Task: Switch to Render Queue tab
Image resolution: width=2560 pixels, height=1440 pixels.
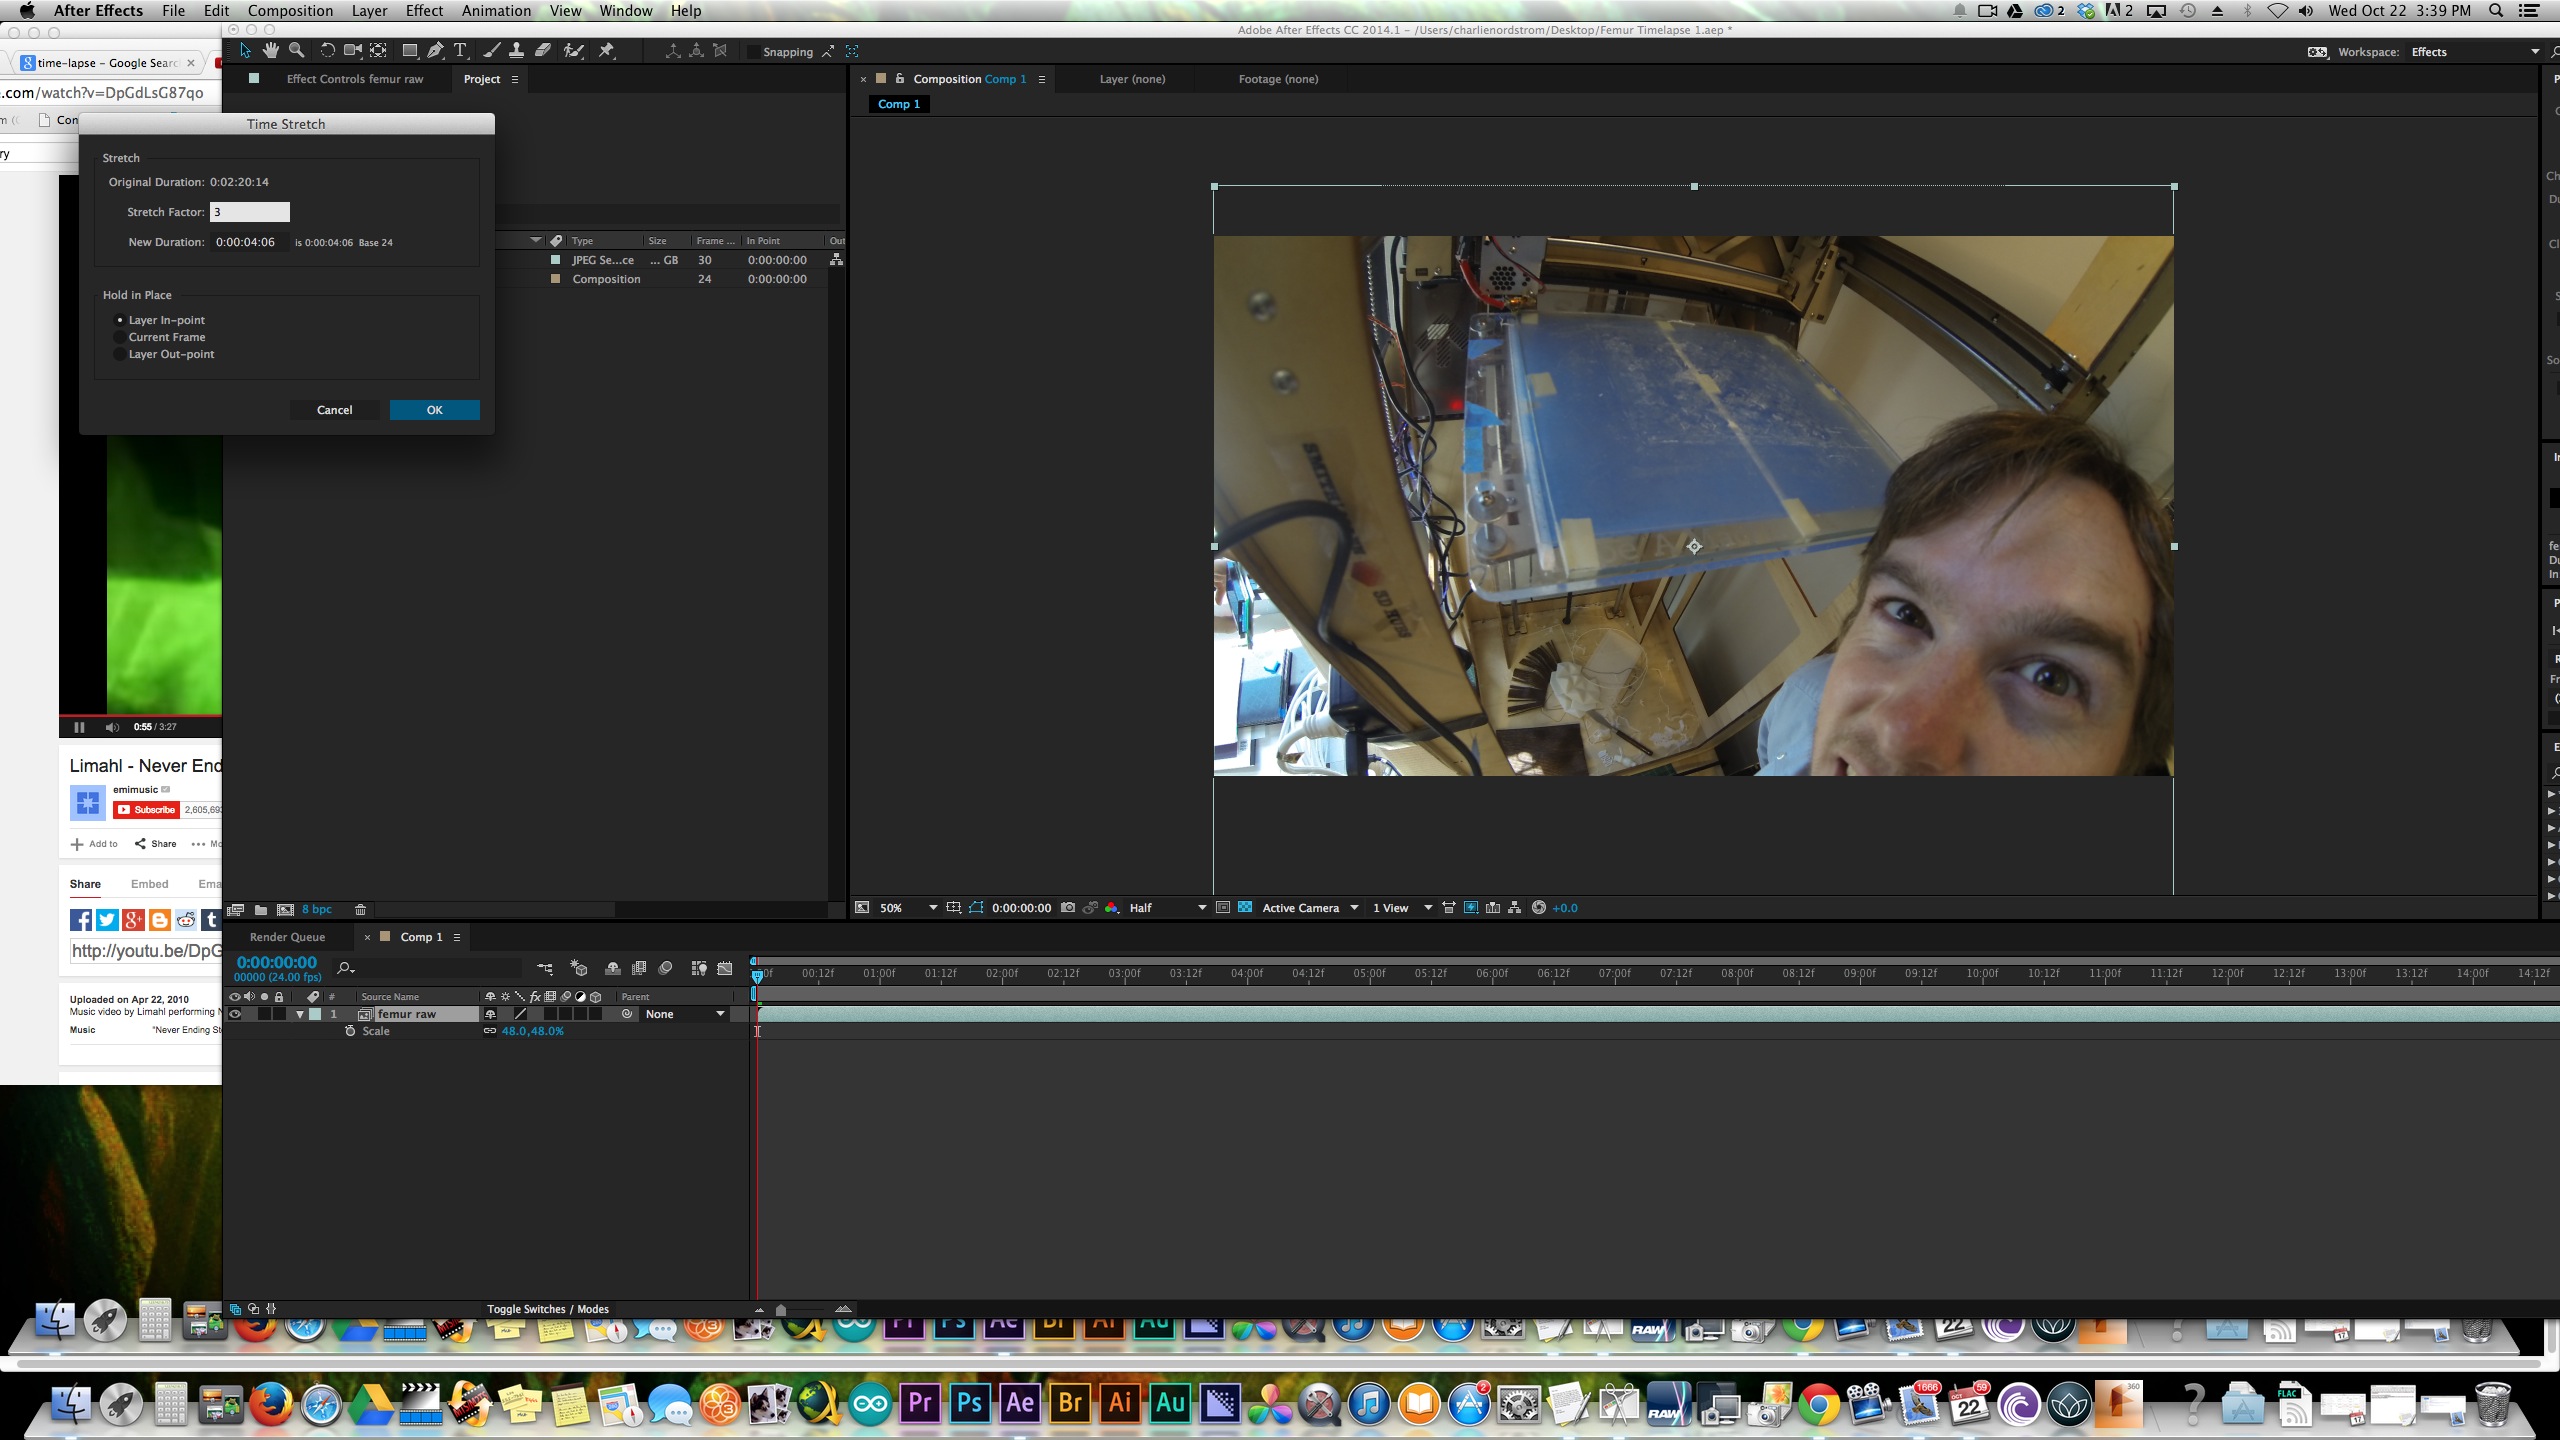Action: [287, 937]
